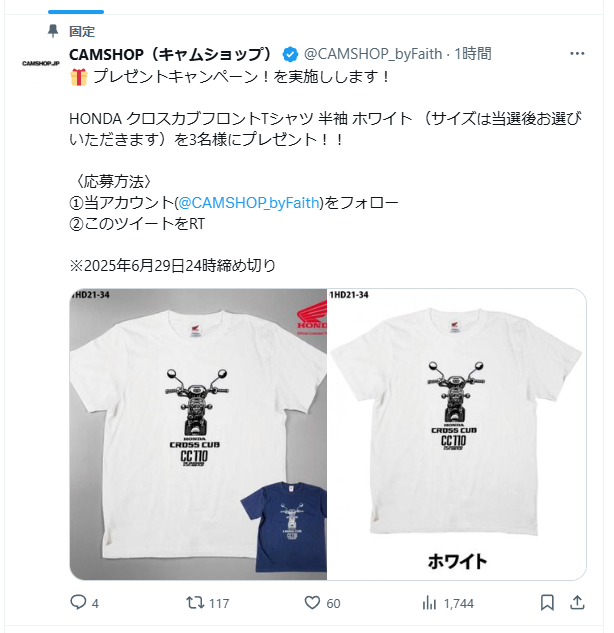This screenshot has height=633, width=614.
Task: Open the @CAMSHOP_byFaith mention link
Action: (x=249, y=203)
